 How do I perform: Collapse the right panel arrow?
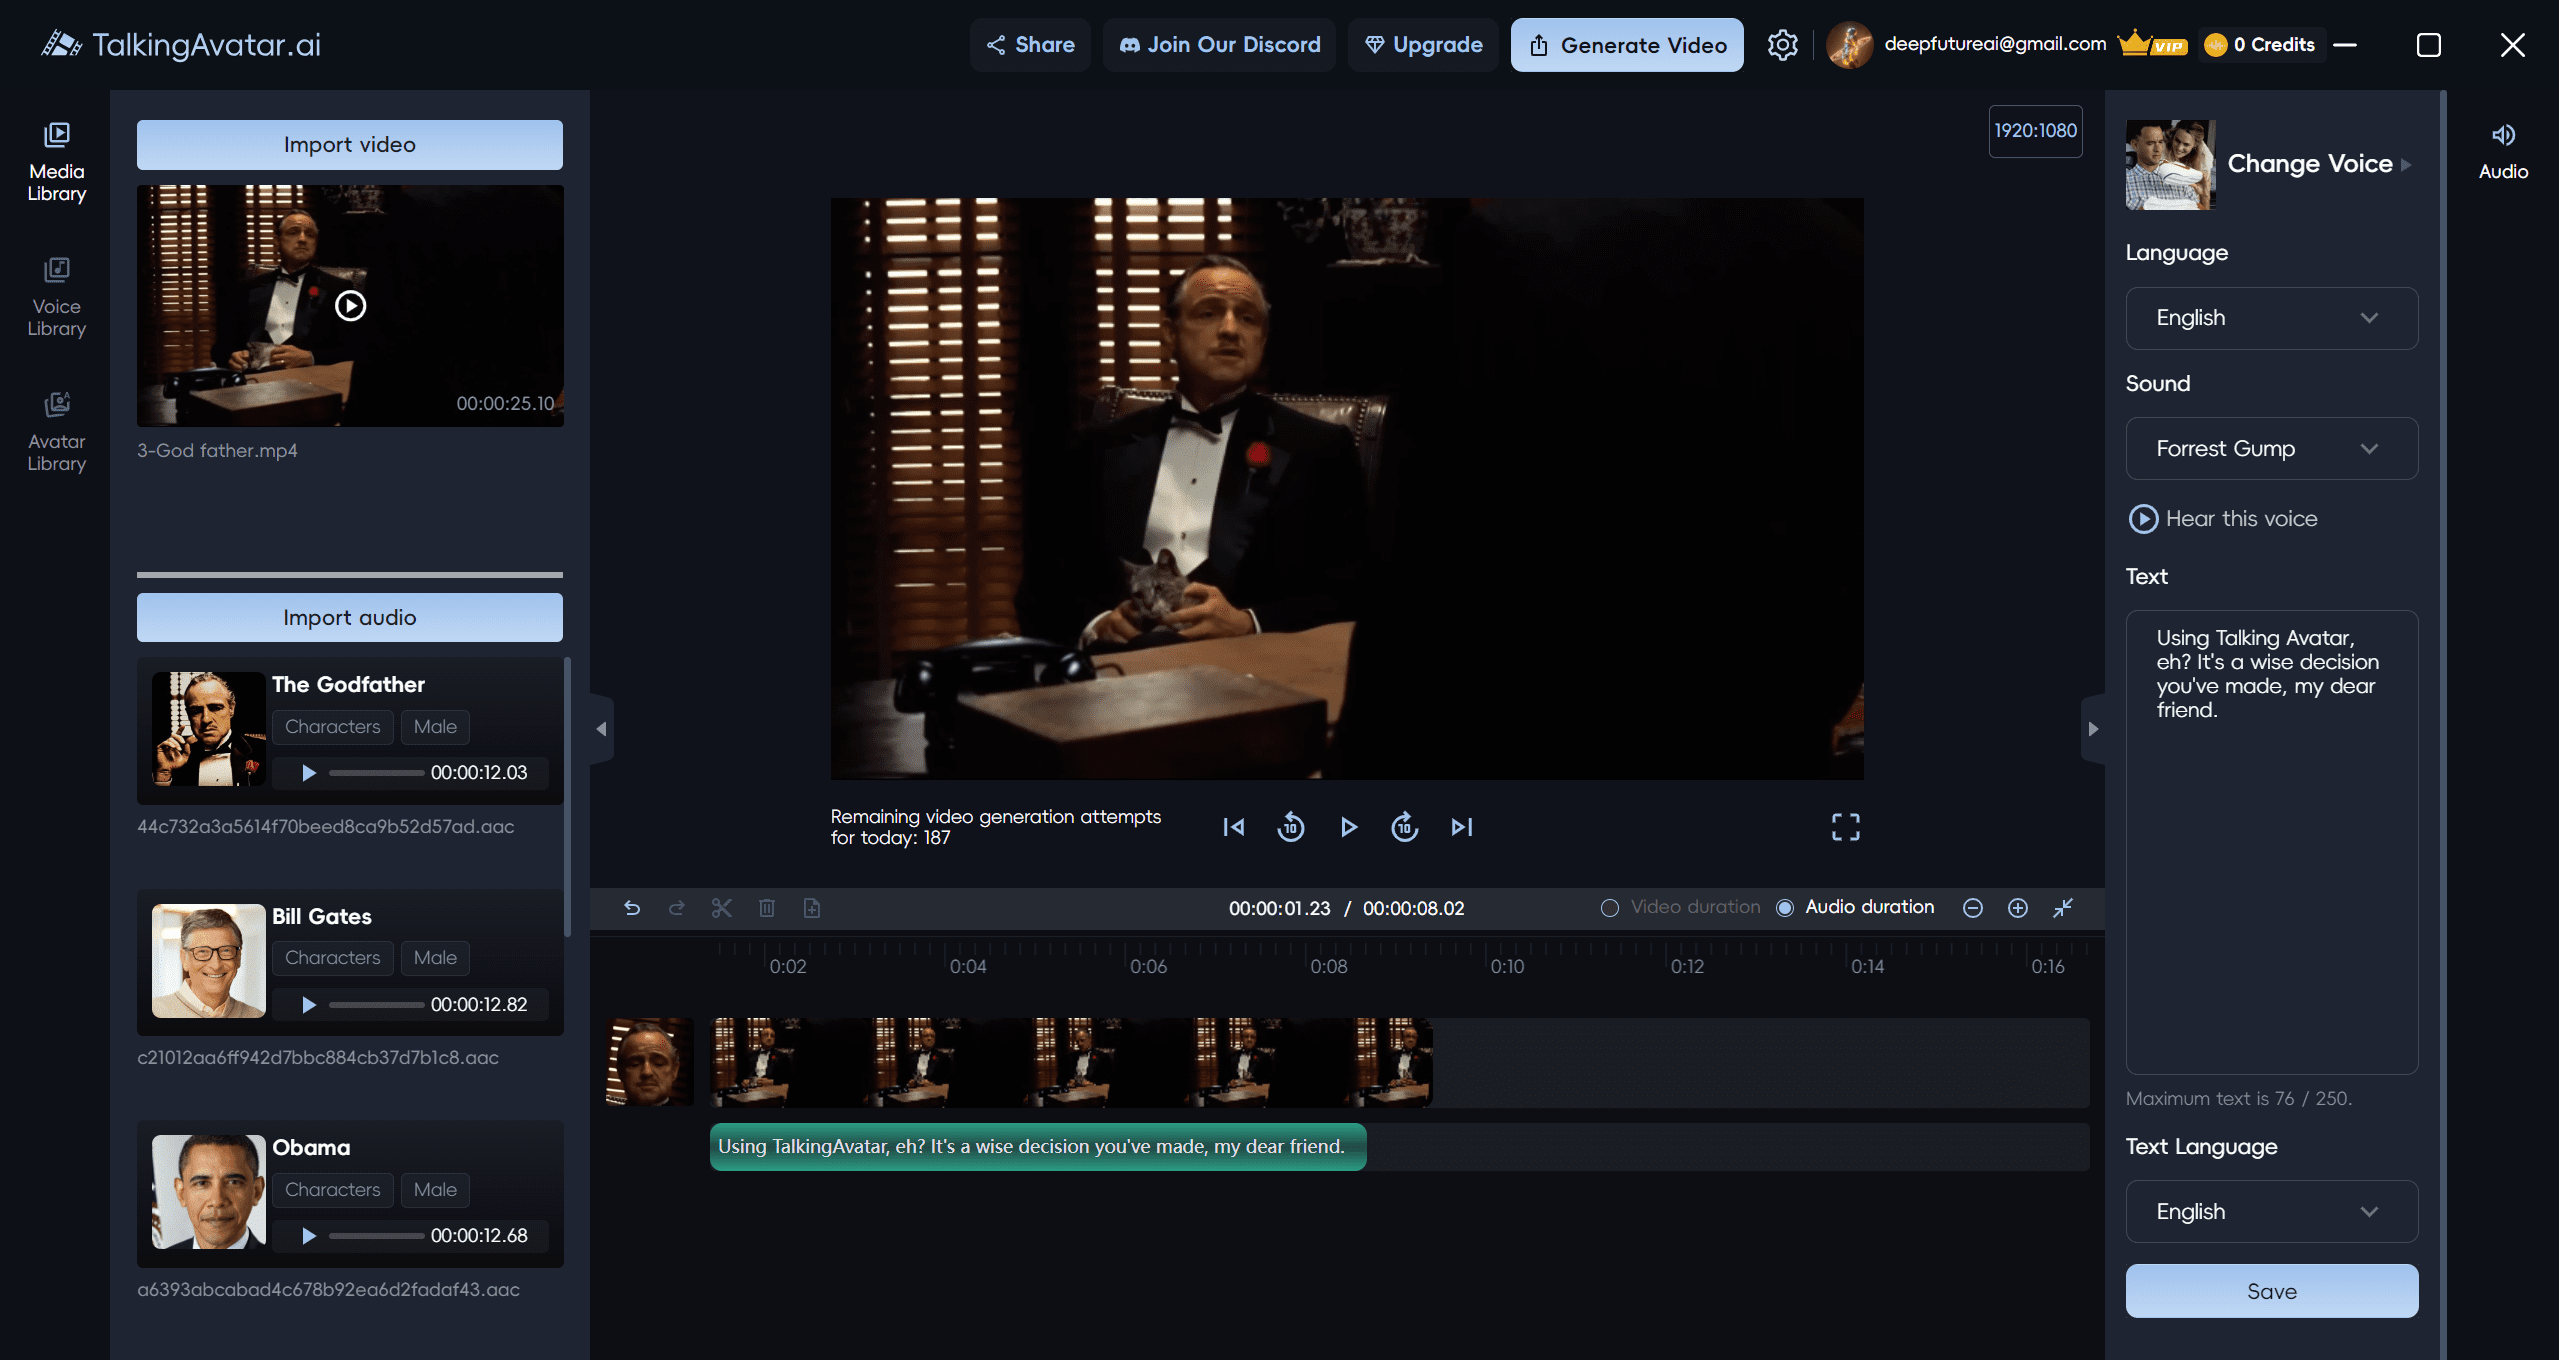(2093, 729)
